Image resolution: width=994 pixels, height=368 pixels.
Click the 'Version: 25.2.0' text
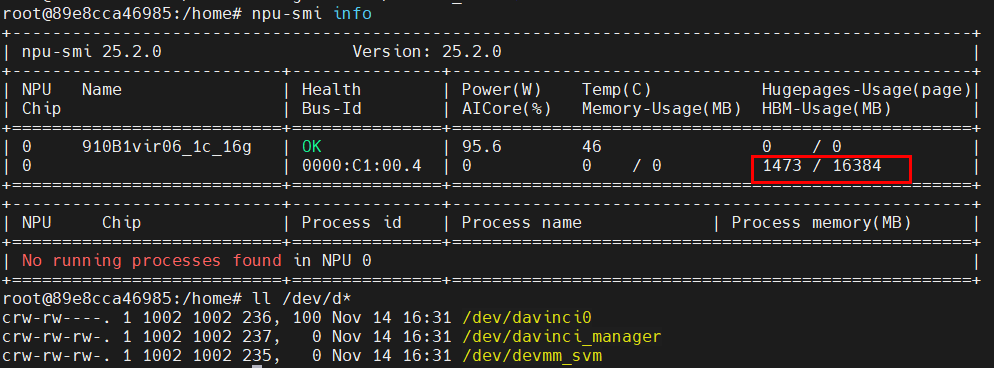point(427,51)
